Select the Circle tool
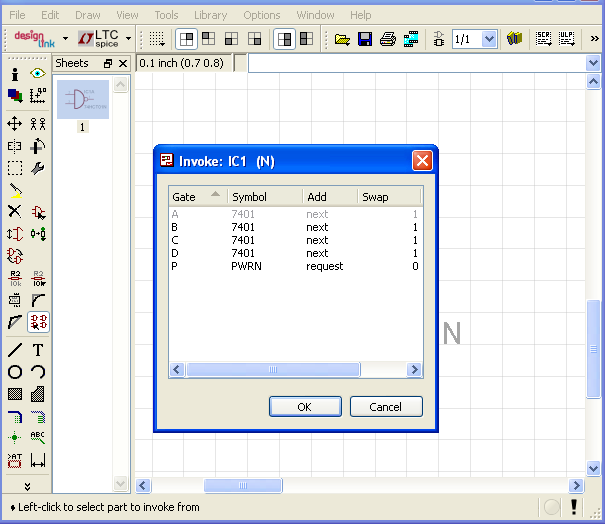The width and height of the screenshot is (605, 524). click(x=15, y=372)
